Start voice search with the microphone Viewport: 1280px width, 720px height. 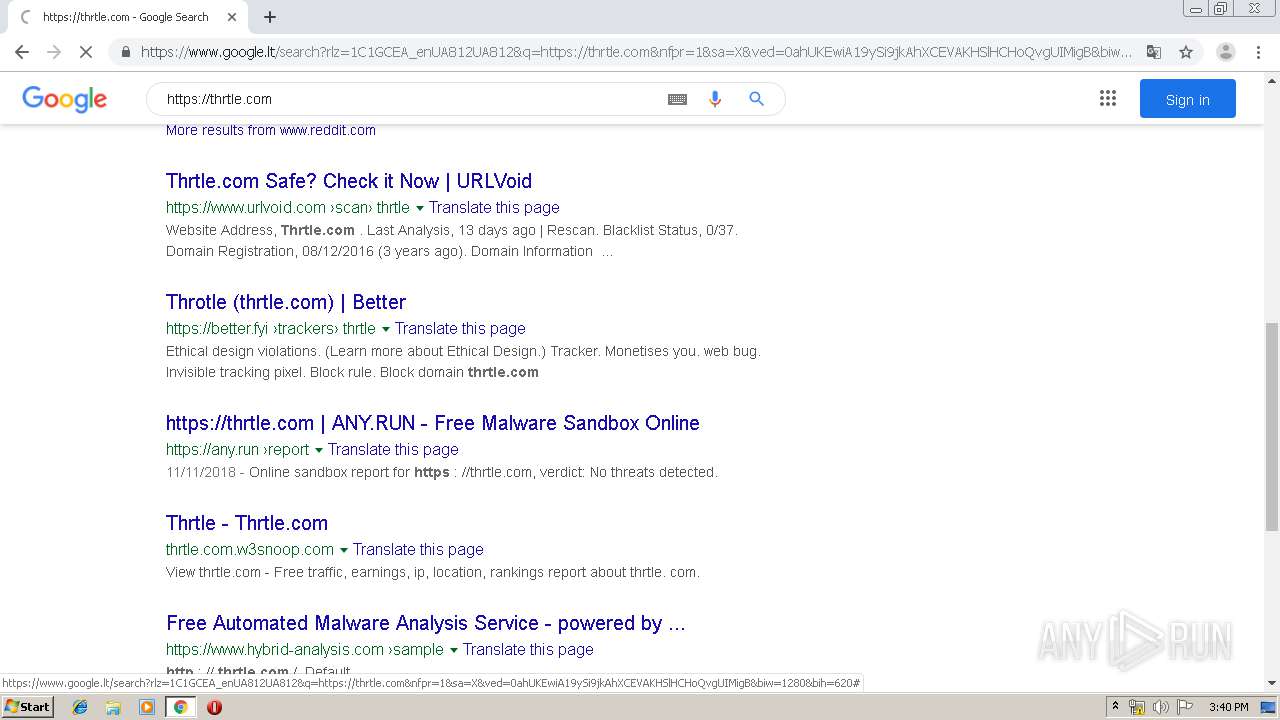[715, 99]
